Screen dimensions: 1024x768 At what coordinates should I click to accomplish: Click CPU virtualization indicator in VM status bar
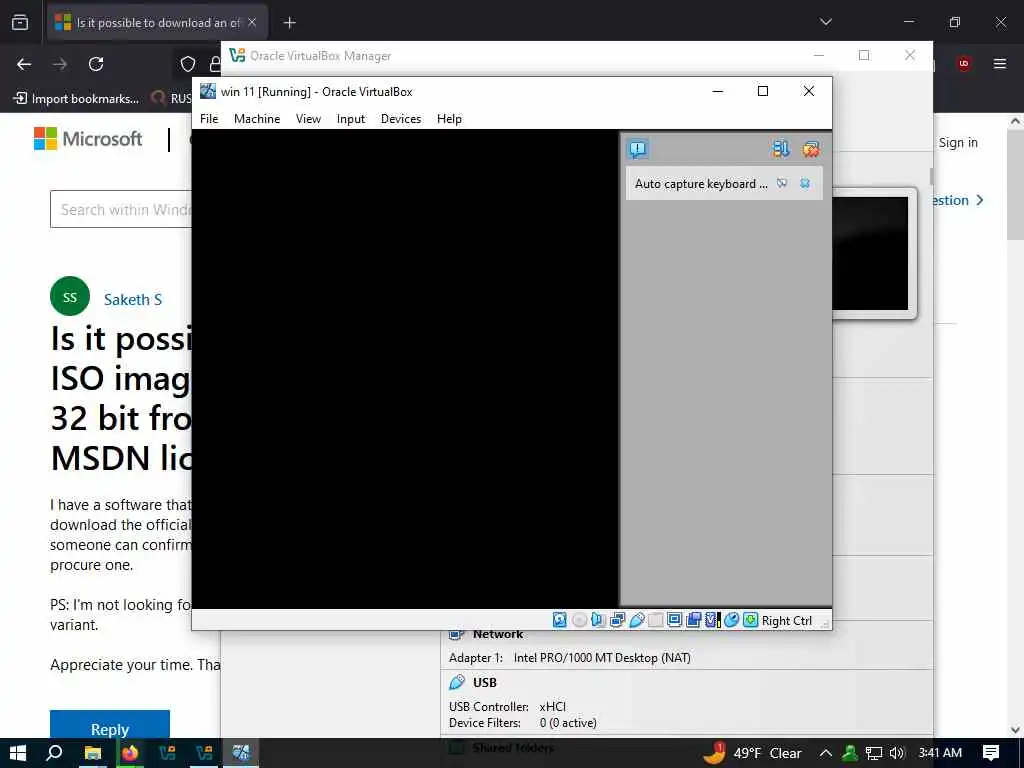coord(712,620)
